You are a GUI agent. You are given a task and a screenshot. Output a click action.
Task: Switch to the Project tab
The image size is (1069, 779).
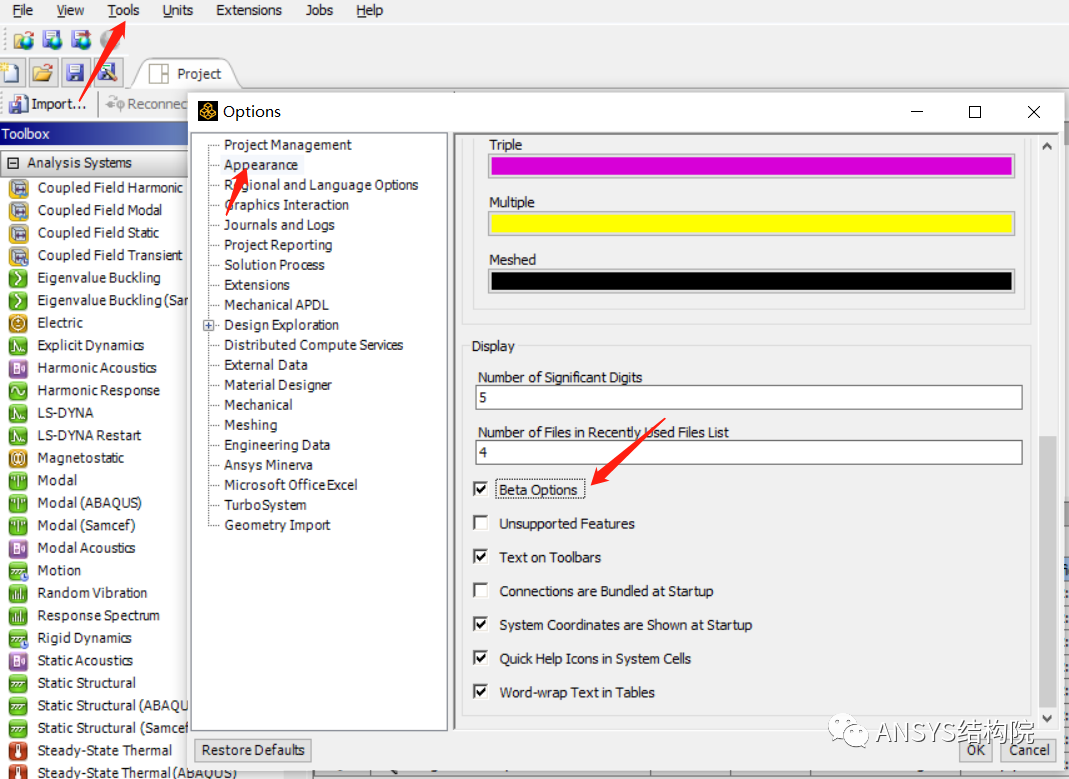click(186, 74)
